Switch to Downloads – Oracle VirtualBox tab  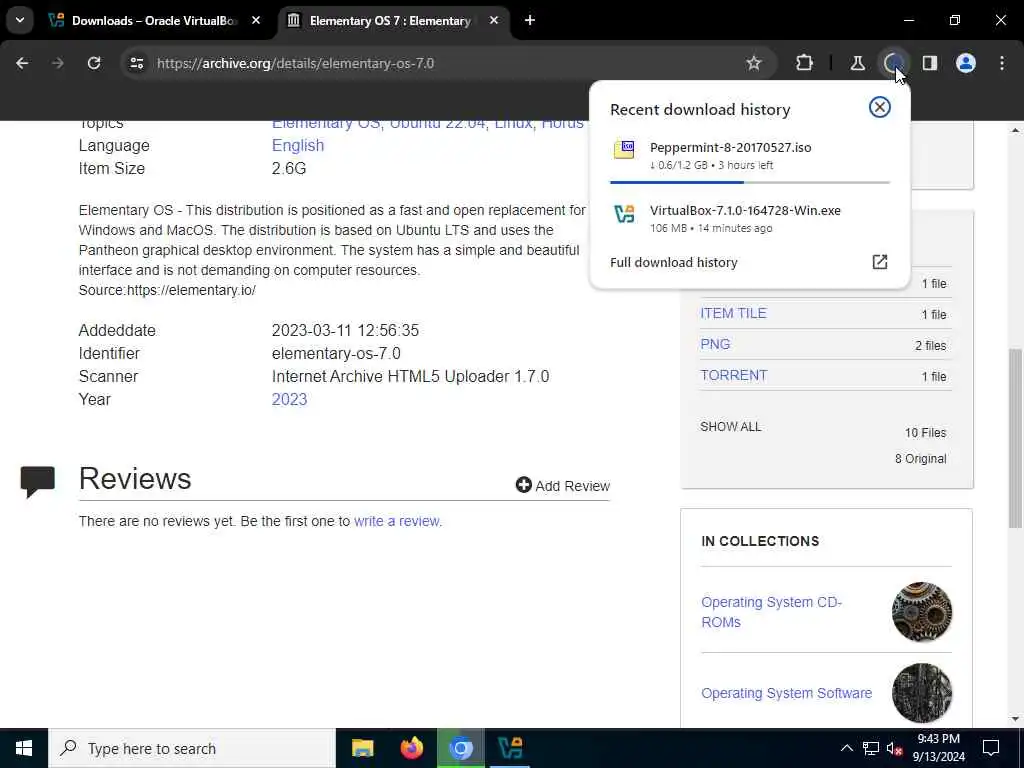155,21
